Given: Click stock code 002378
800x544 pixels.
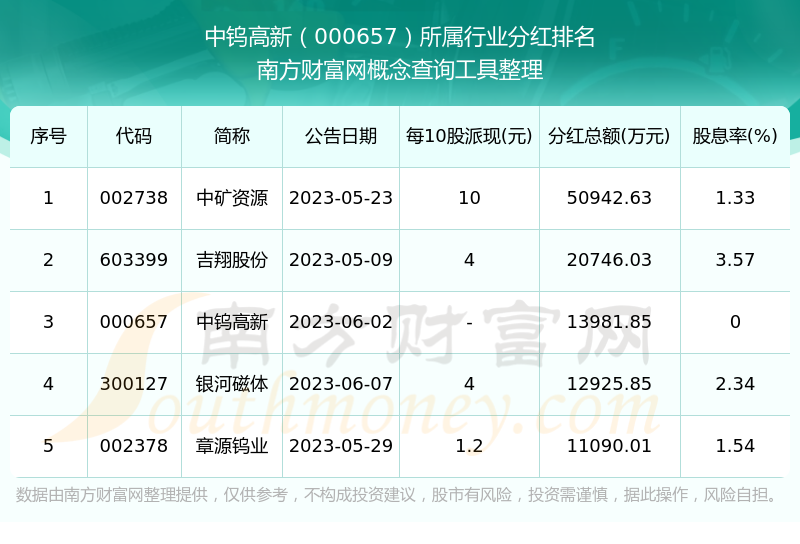Looking at the screenshot, I should click(134, 446).
